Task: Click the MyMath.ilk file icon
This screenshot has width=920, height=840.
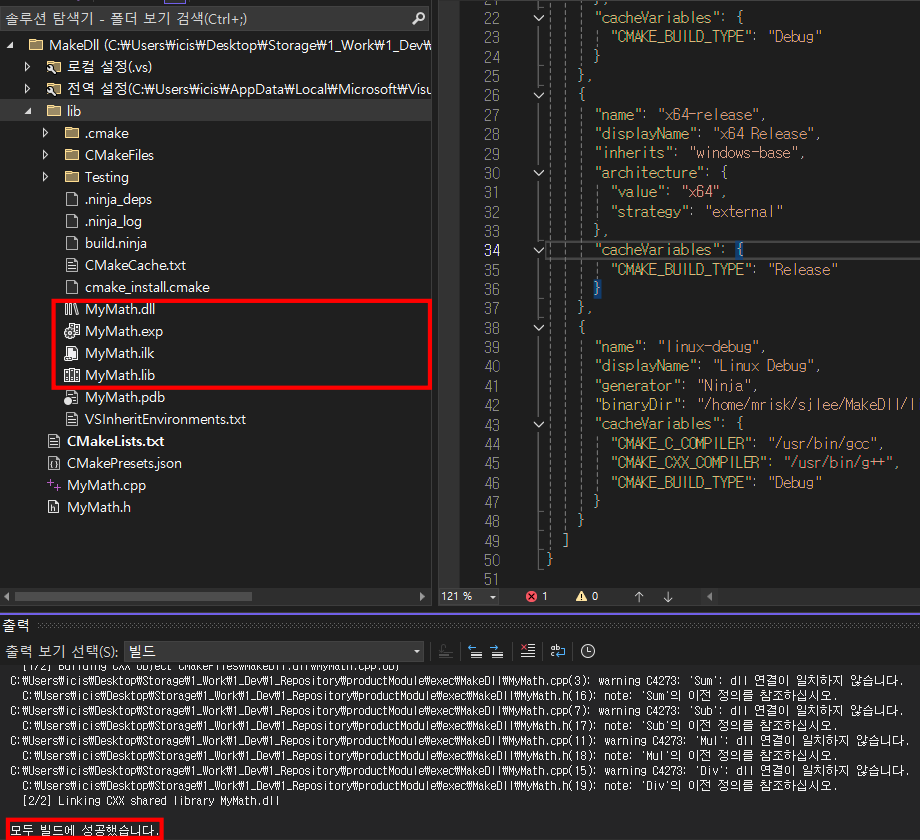Action: [72, 353]
